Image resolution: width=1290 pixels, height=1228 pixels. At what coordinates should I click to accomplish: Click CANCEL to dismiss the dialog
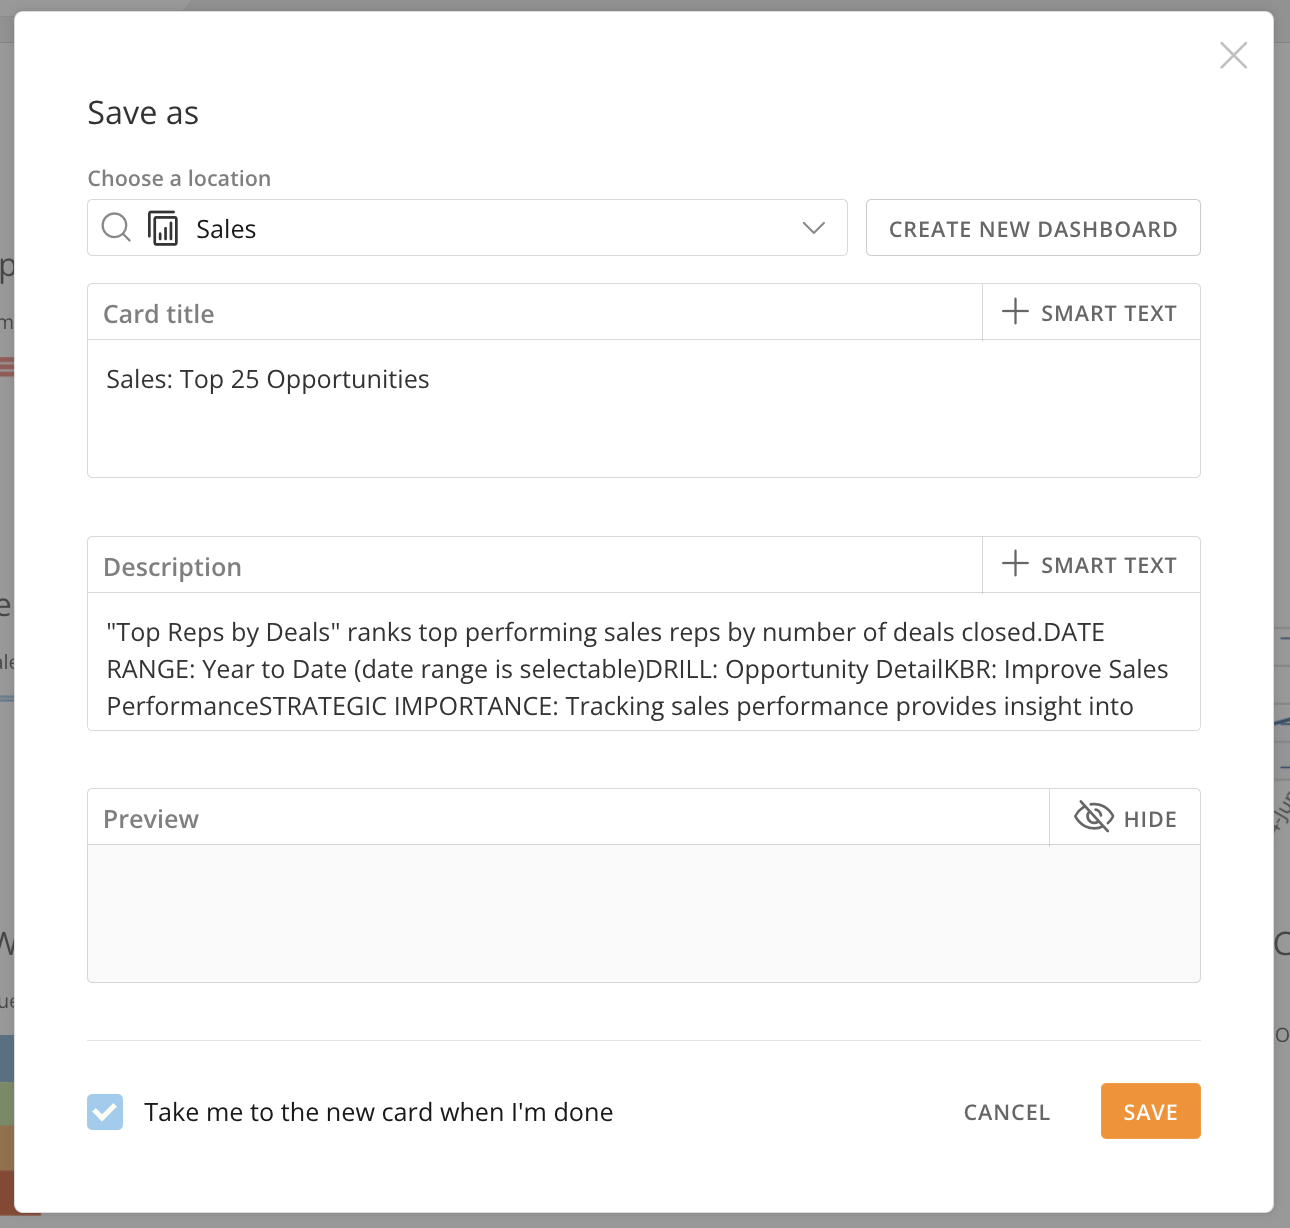(x=1006, y=1111)
